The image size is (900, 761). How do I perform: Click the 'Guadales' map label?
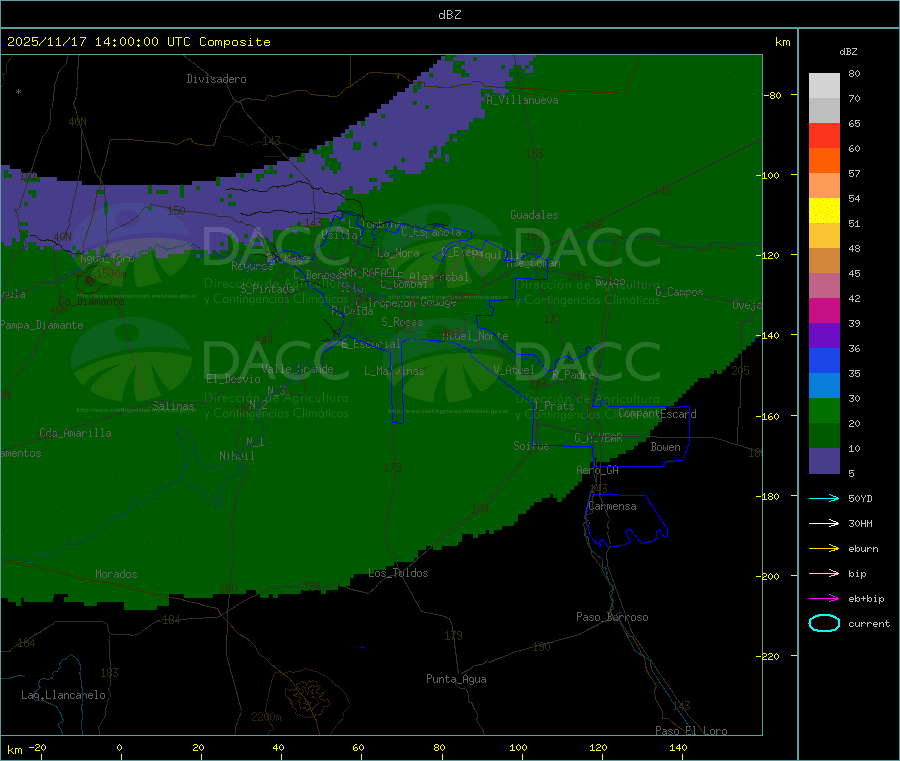pyautogui.click(x=534, y=215)
